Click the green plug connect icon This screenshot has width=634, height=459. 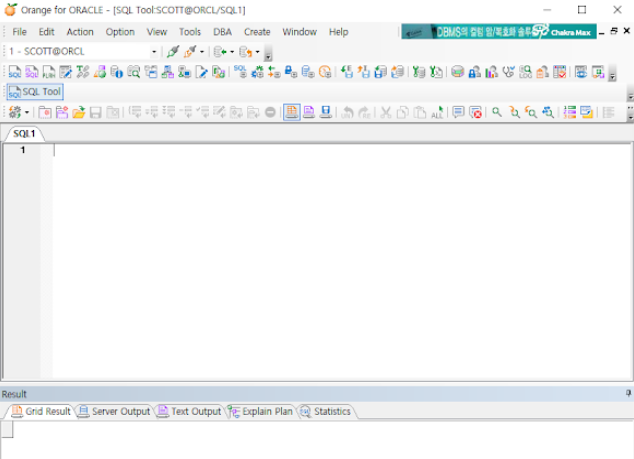coord(173,52)
